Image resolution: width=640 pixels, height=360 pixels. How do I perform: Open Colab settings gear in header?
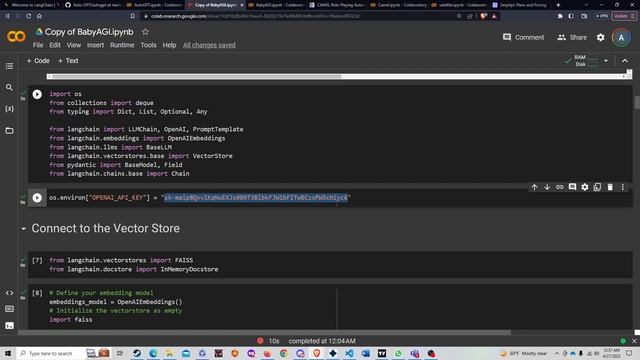tap(600, 37)
